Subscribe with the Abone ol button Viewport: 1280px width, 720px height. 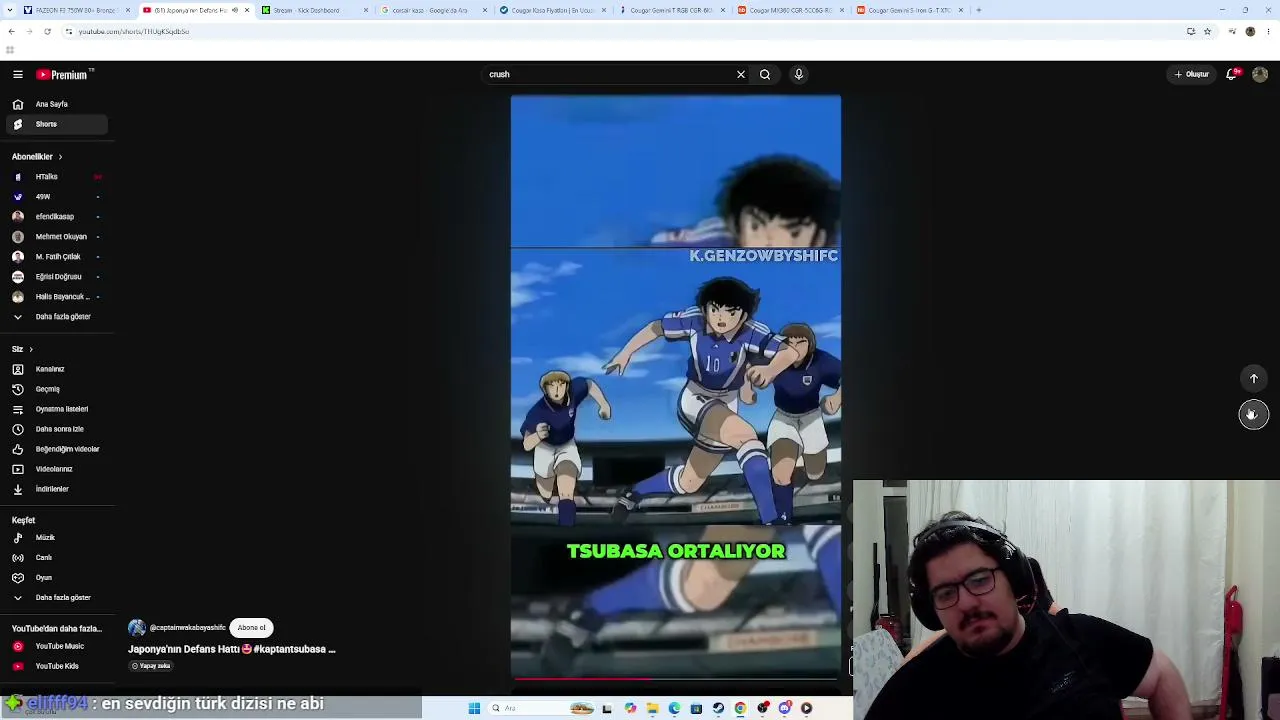click(251, 628)
